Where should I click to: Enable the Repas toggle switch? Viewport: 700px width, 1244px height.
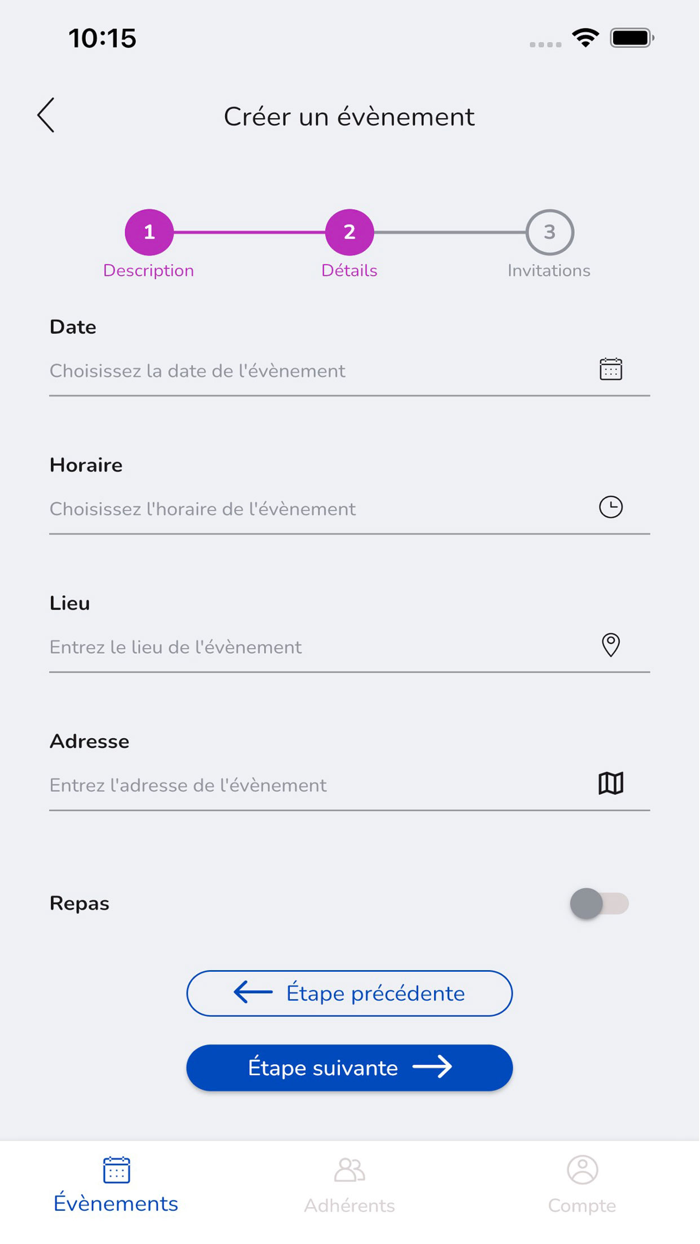(x=599, y=903)
